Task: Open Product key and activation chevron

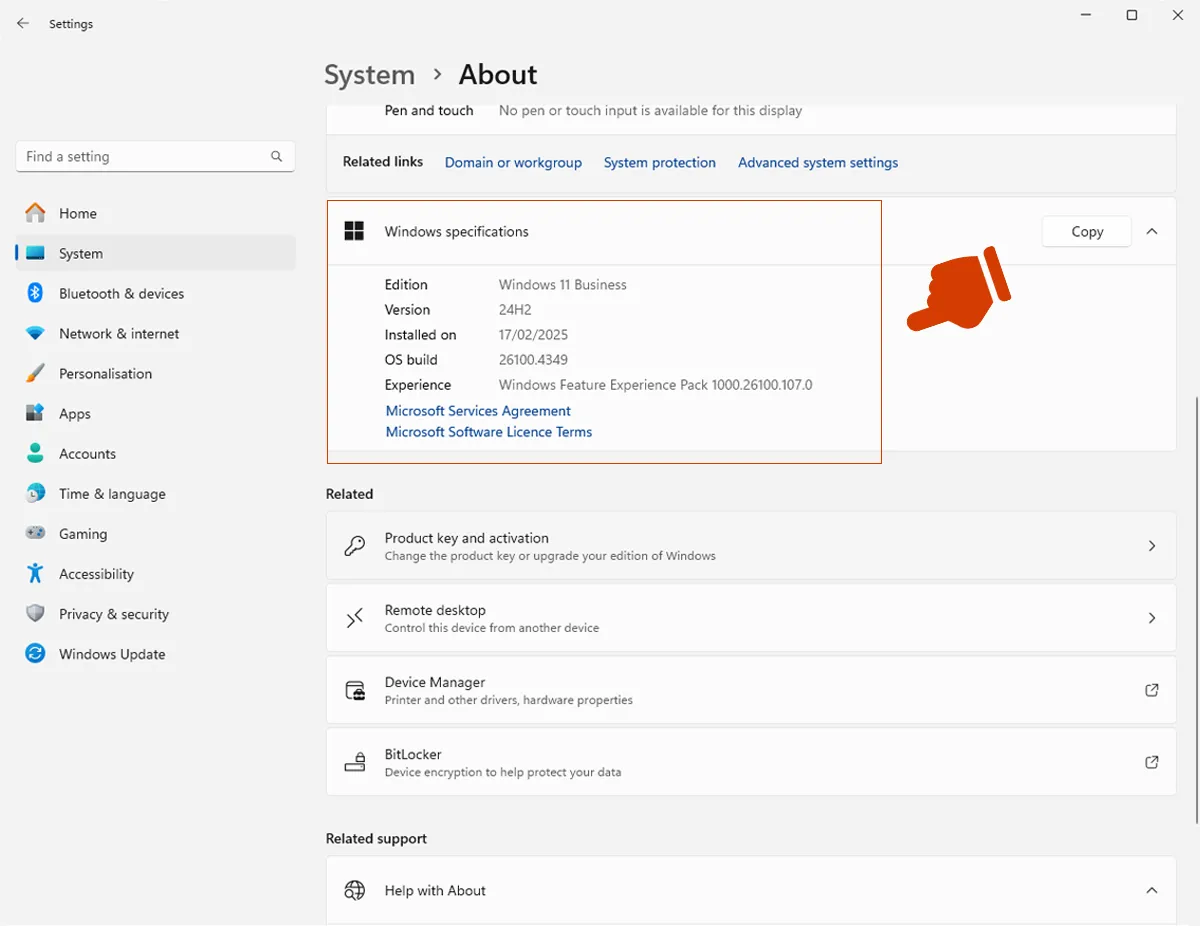Action: pos(1152,546)
